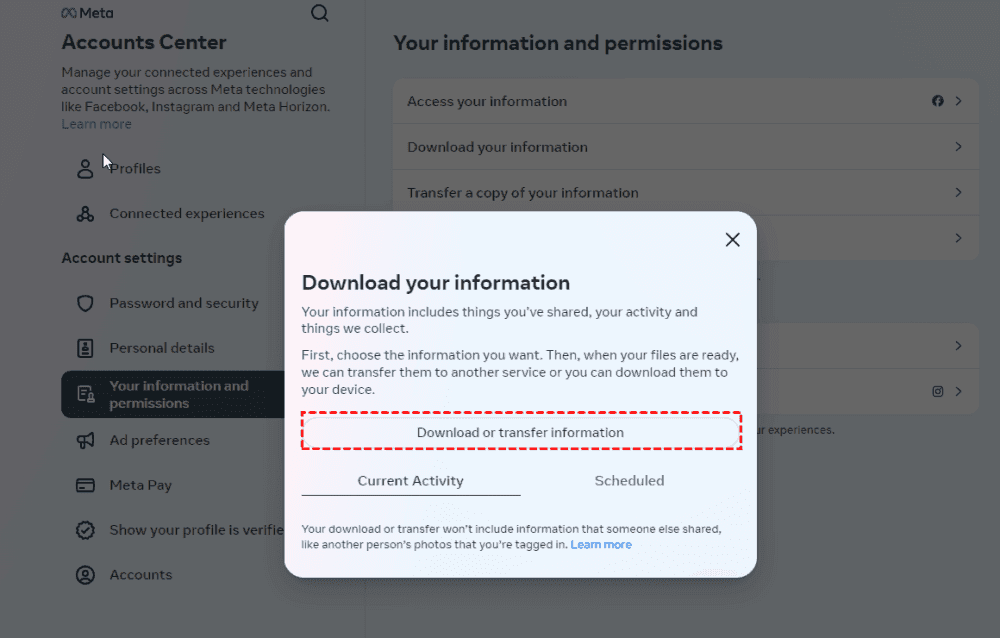Image resolution: width=1000 pixels, height=638 pixels.
Task: Switch to the Current Activity tab
Action: (x=410, y=481)
